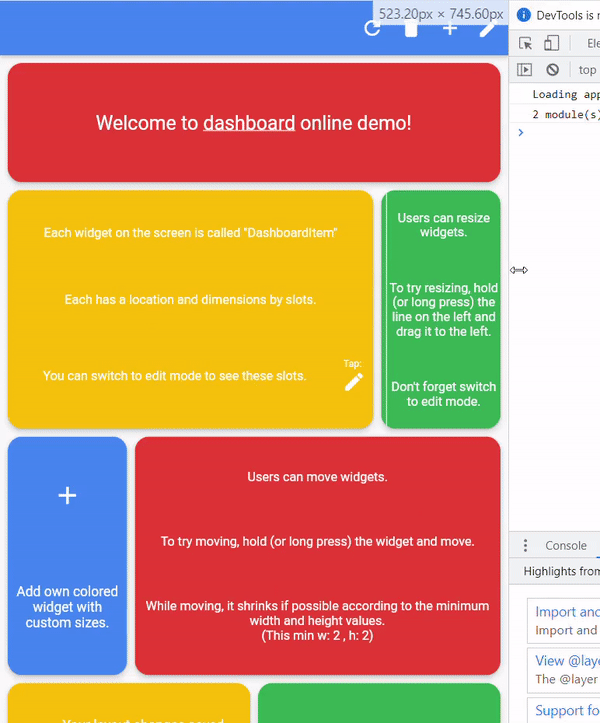
Task: Open the "View @layer" highlights link
Action: pyautogui.click(x=567, y=660)
